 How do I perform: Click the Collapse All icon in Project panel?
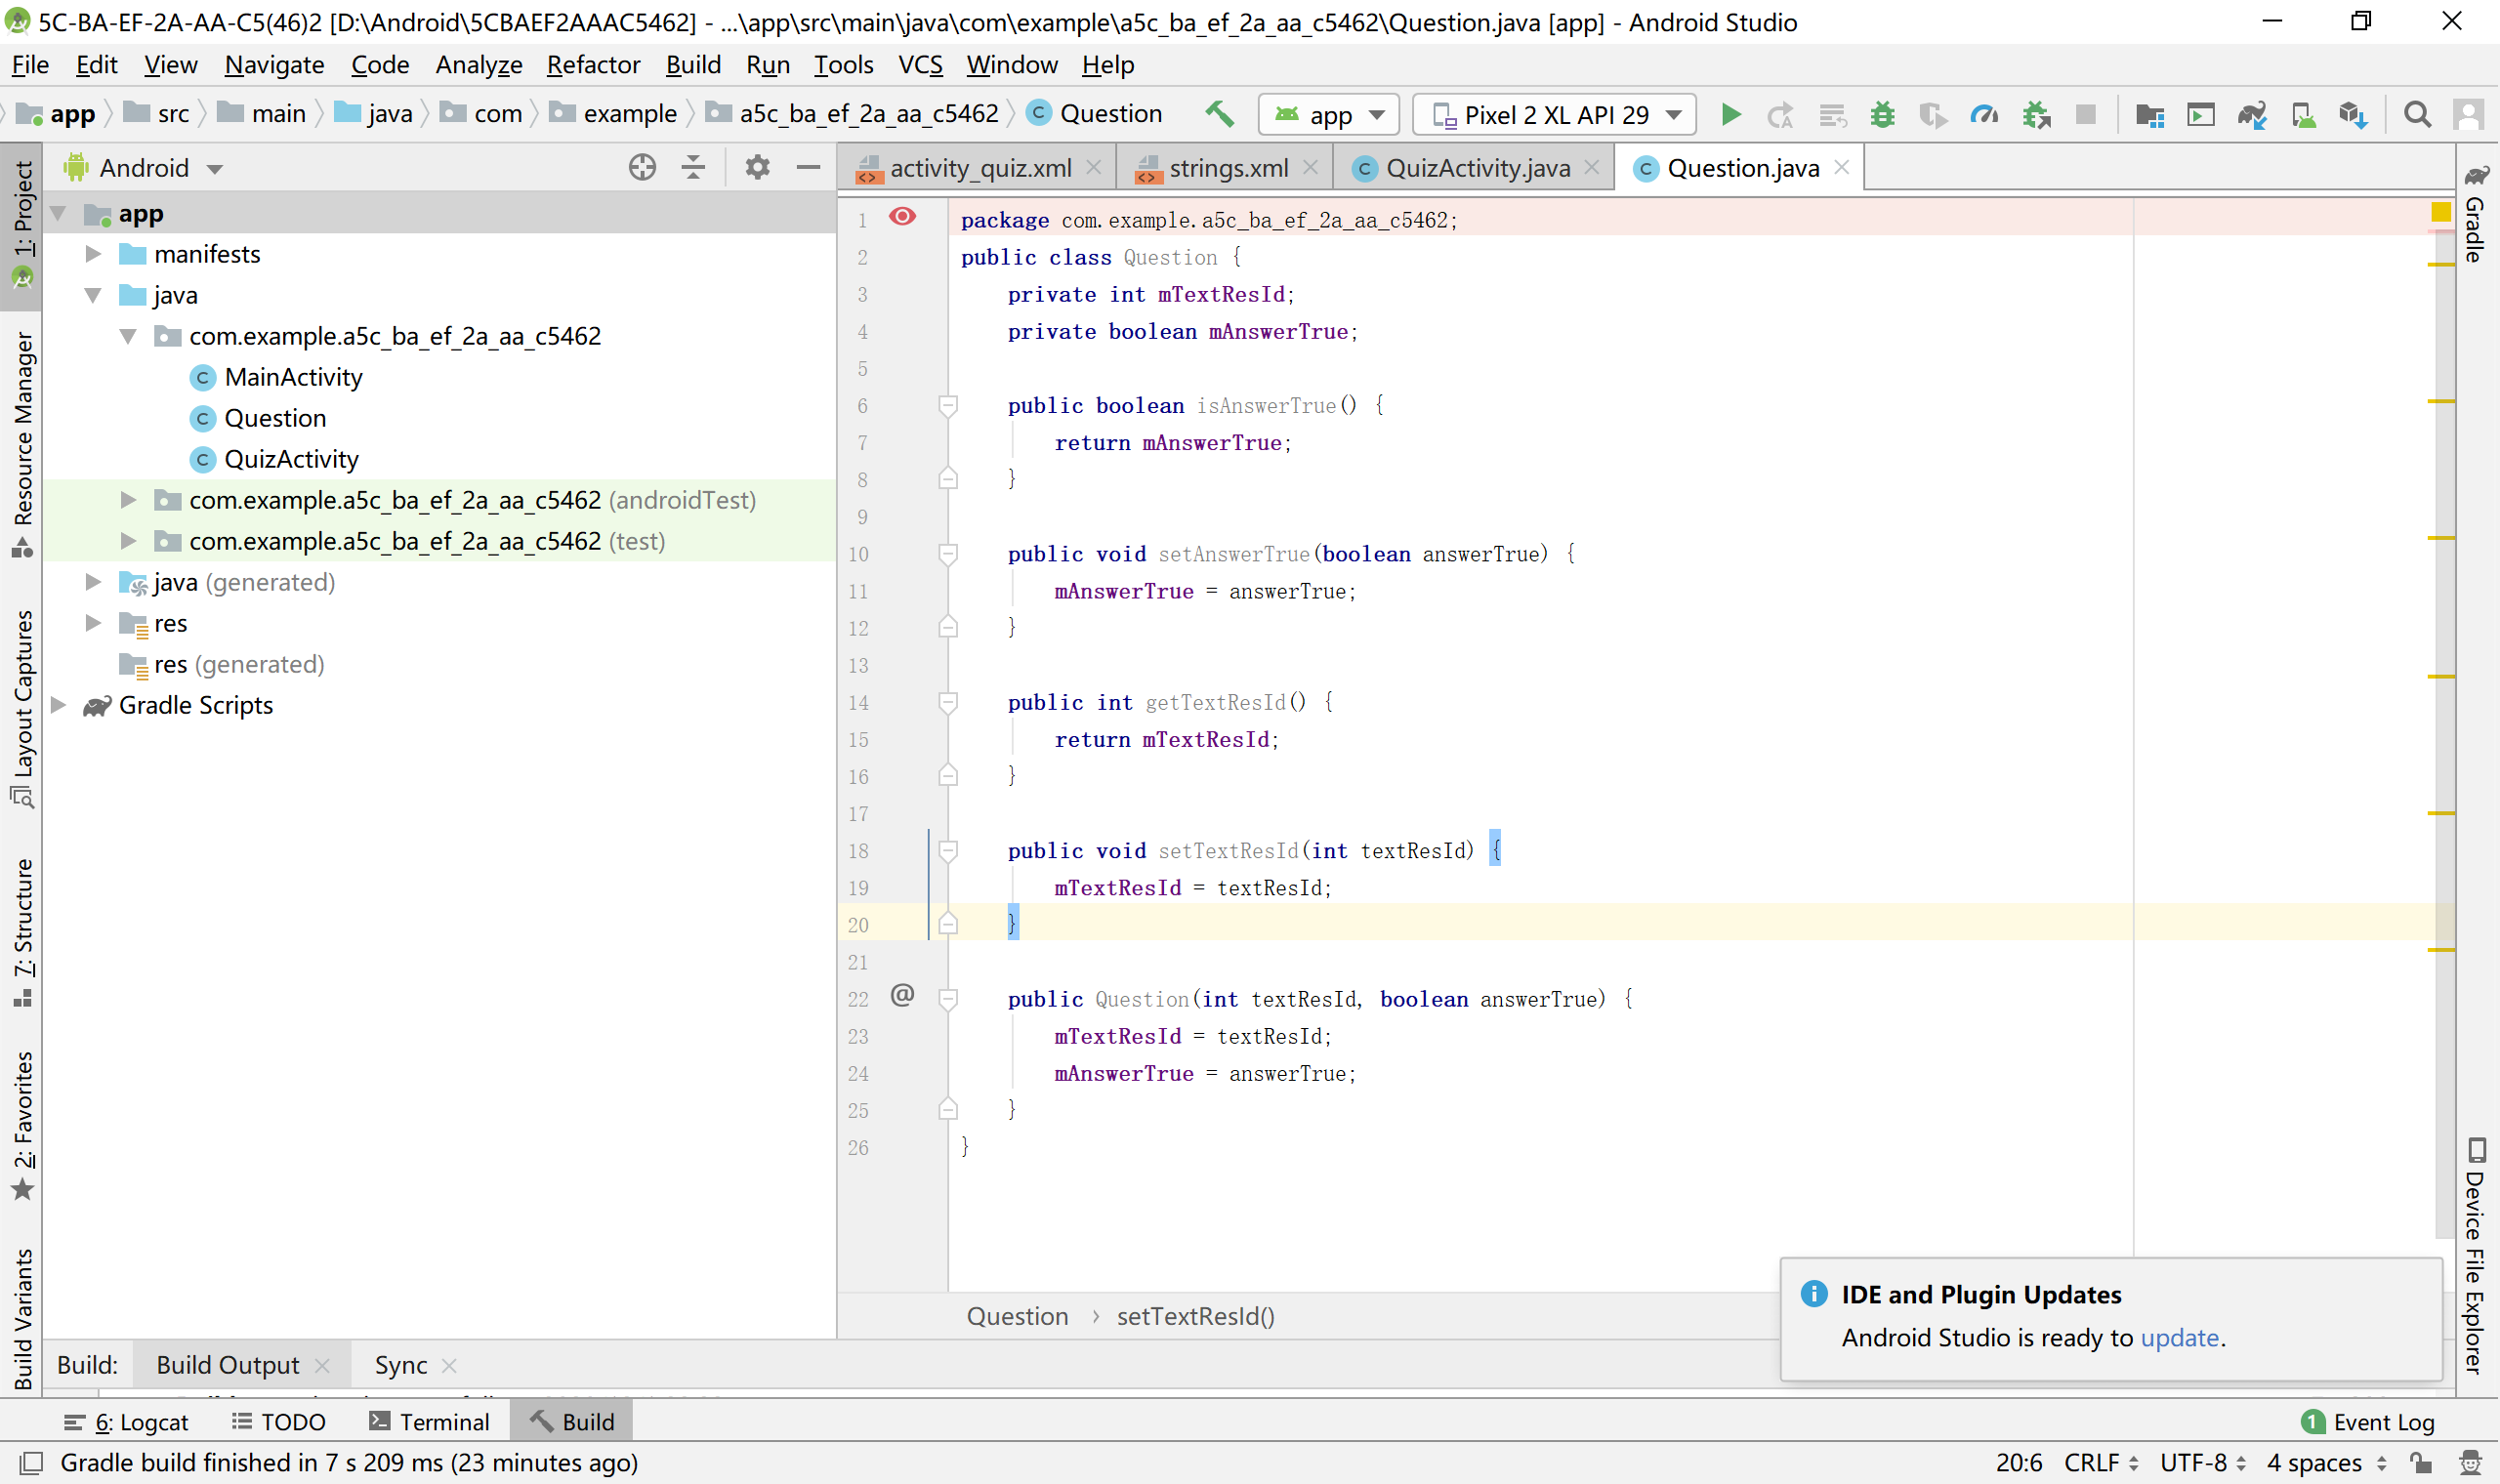pos(693,167)
